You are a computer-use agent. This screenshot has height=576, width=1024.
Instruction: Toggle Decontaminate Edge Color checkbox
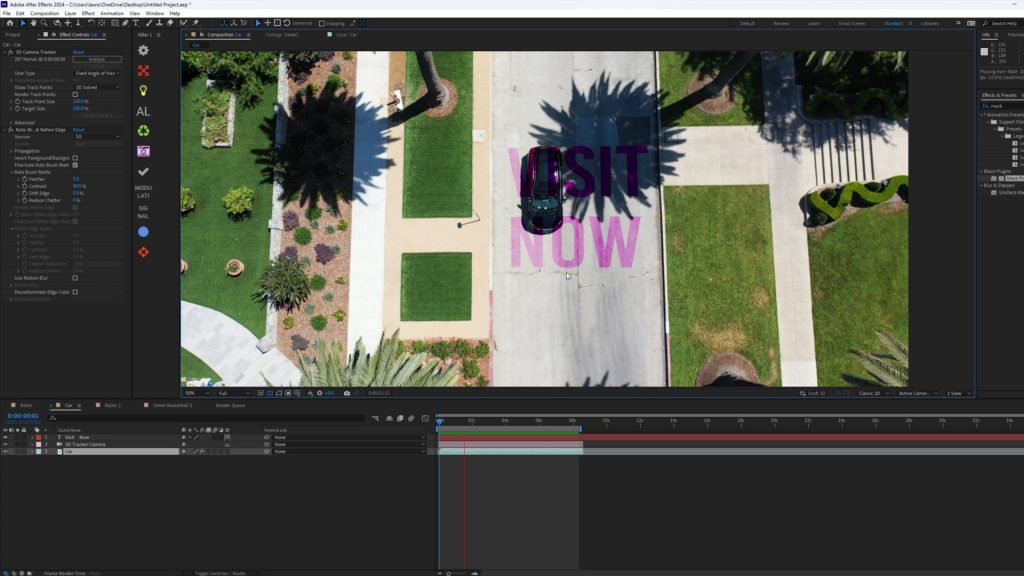[x=75, y=293]
